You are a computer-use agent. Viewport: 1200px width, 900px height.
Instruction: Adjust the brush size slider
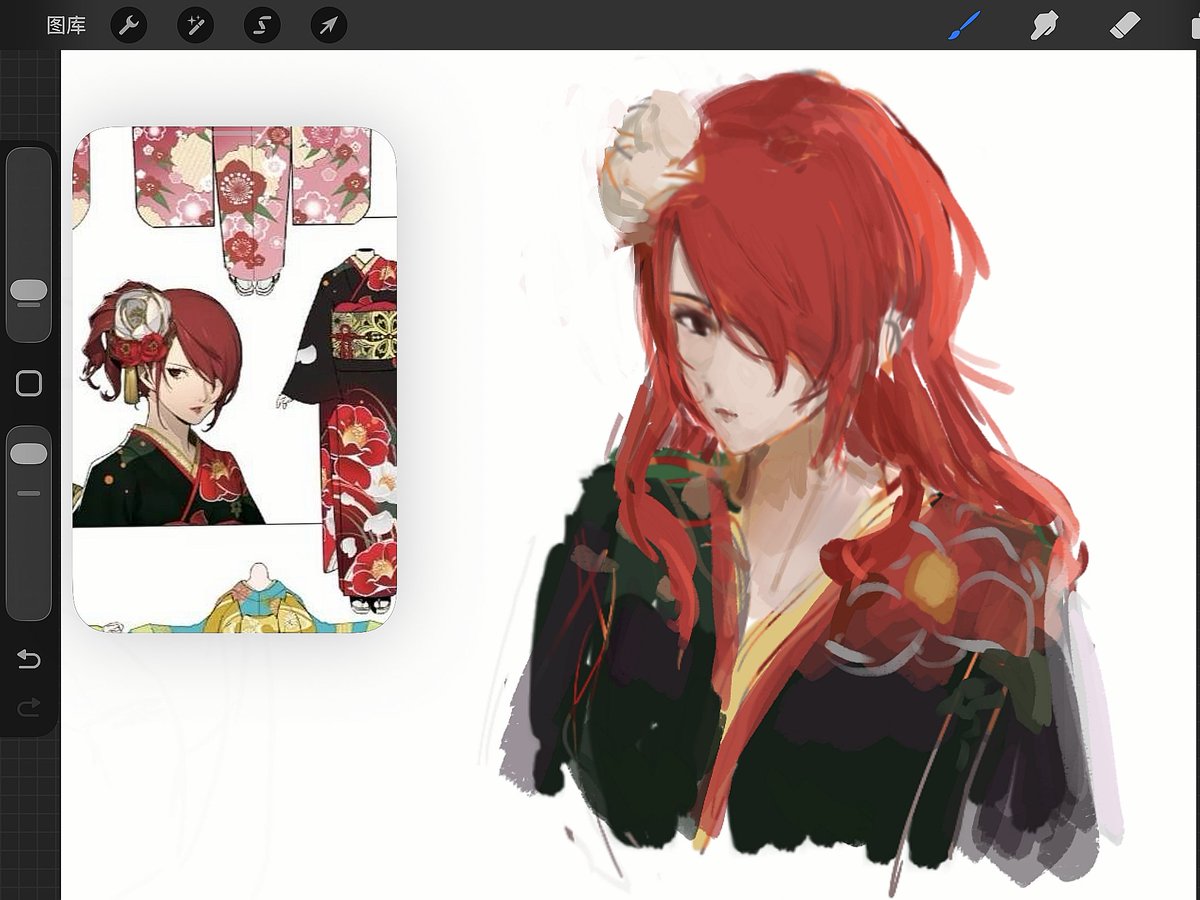(x=29, y=245)
